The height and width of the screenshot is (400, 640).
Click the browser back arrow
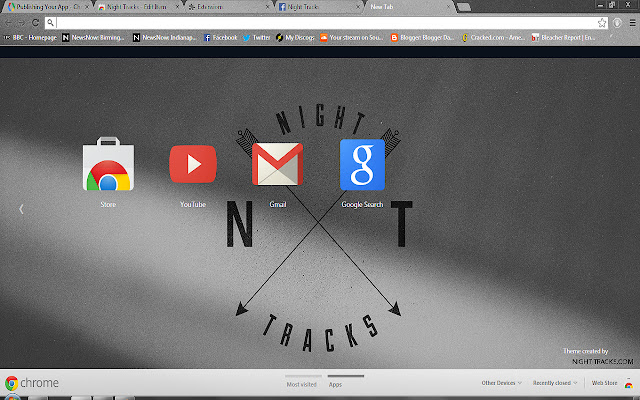point(8,23)
